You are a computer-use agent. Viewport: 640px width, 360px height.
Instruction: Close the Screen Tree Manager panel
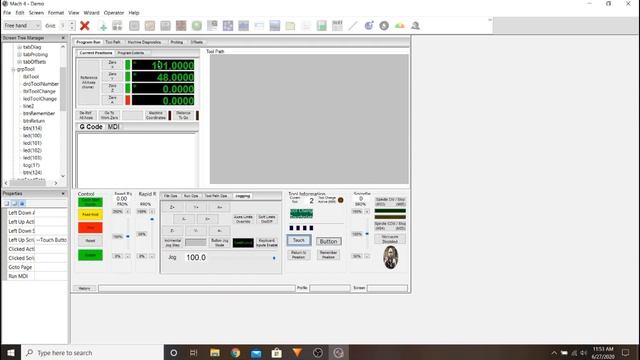tap(63, 38)
